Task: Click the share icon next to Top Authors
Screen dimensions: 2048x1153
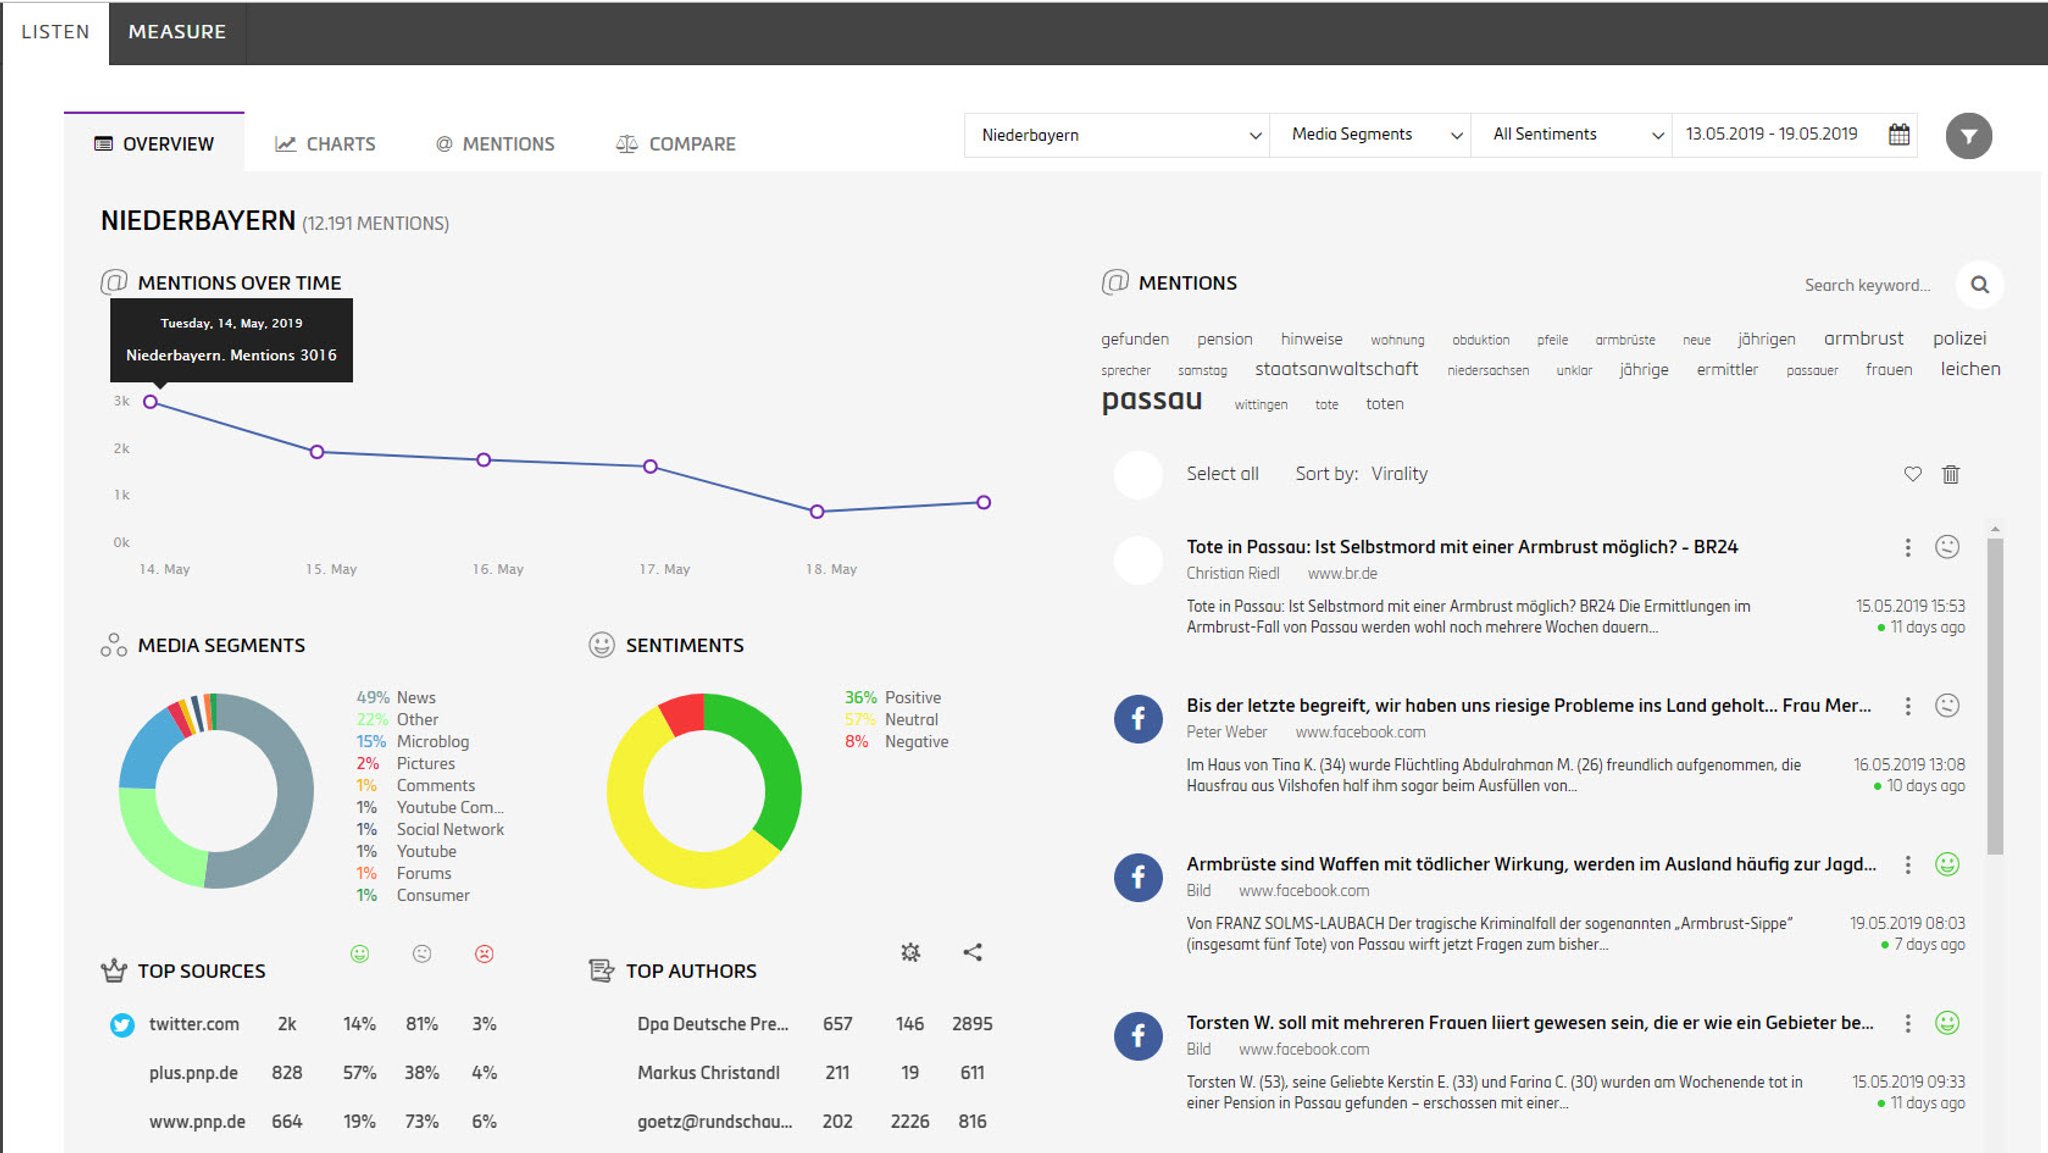Action: pyautogui.click(x=972, y=952)
